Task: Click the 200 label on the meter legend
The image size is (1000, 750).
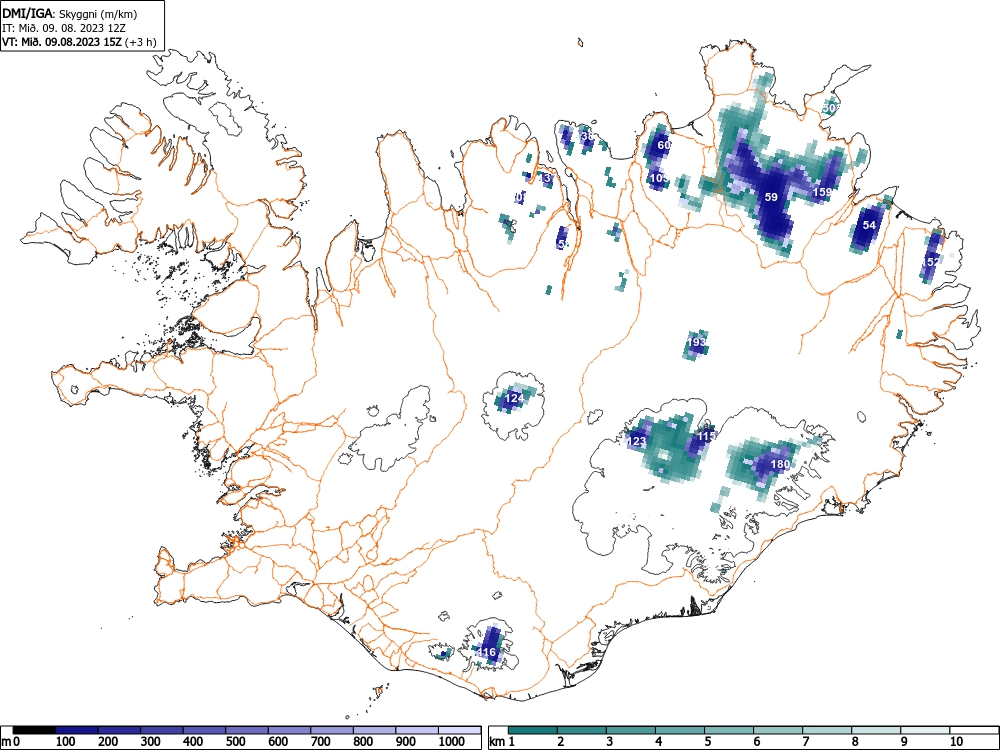Action: [108, 742]
